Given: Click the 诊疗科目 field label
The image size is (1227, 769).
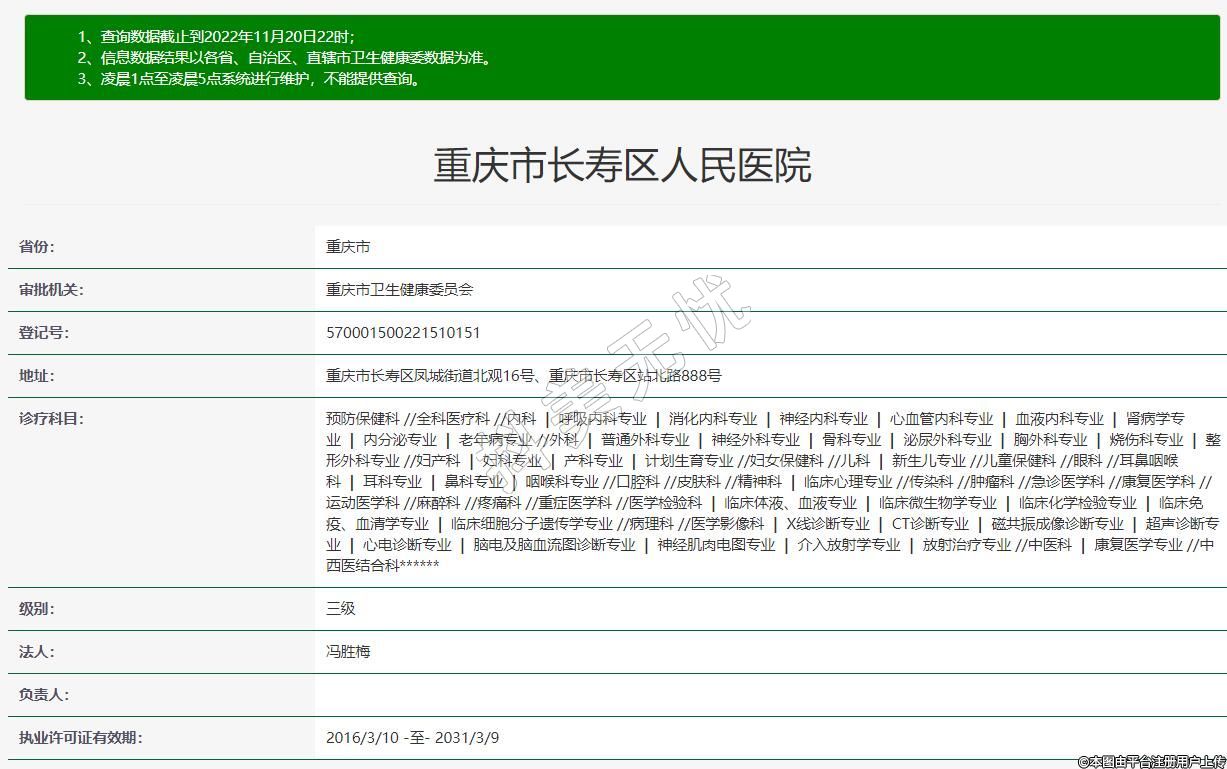Looking at the screenshot, I should click(51, 419).
